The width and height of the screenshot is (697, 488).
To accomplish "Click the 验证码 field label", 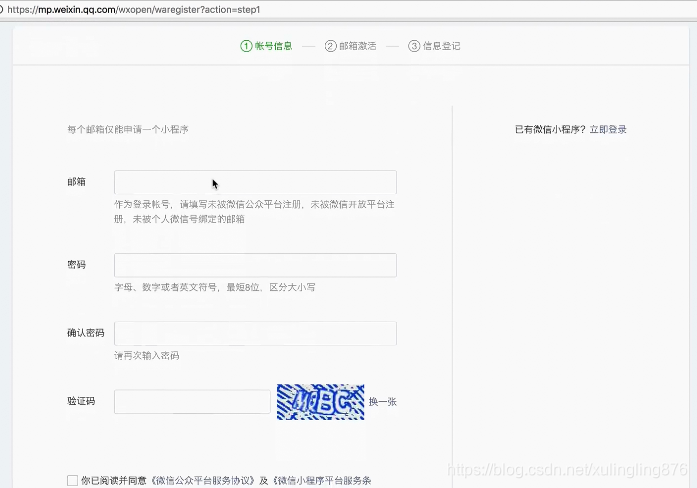I will [81, 401].
